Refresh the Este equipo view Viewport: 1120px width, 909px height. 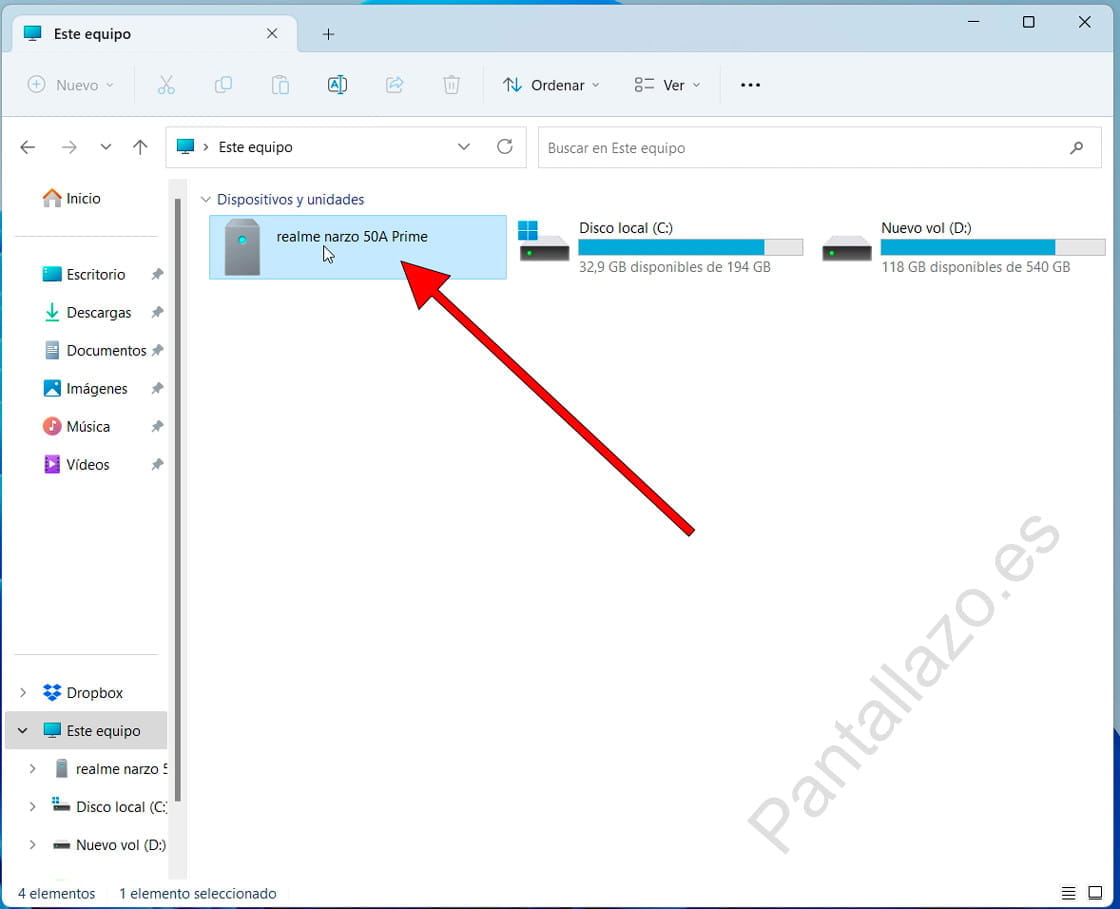tap(505, 147)
